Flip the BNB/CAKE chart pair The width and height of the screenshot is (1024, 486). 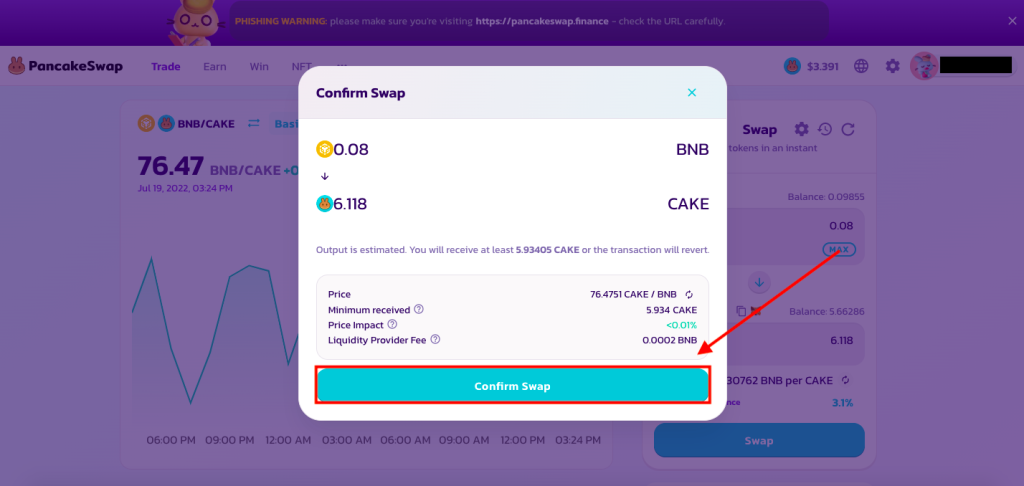(x=254, y=123)
